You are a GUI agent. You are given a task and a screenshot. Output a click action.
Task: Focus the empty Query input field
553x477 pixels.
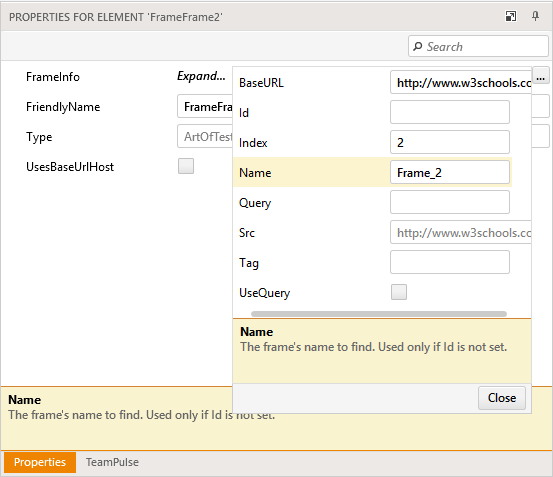(450, 202)
